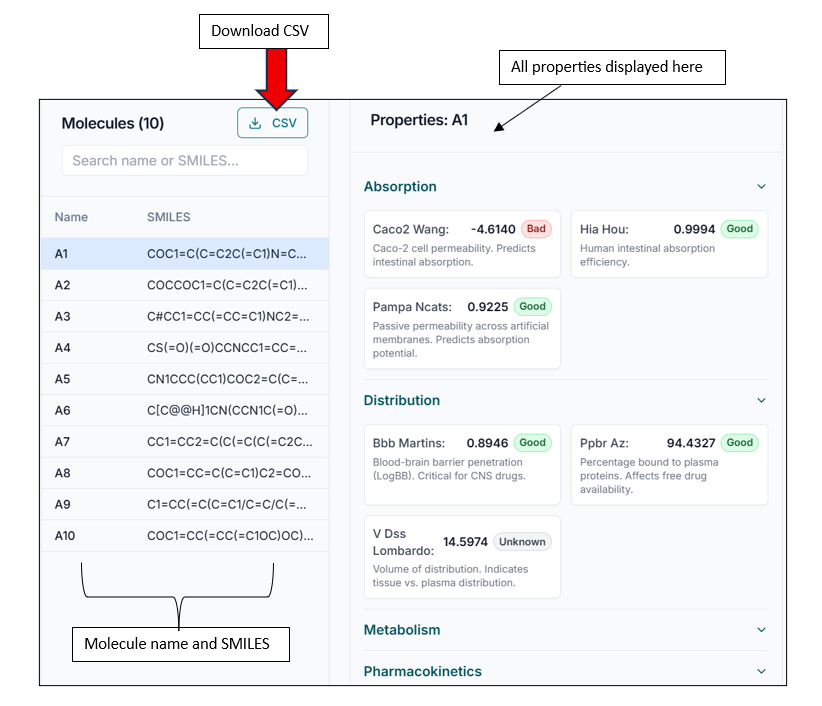Collapse the Distribution section chevron
The width and height of the screenshot is (822, 706).
(761, 401)
